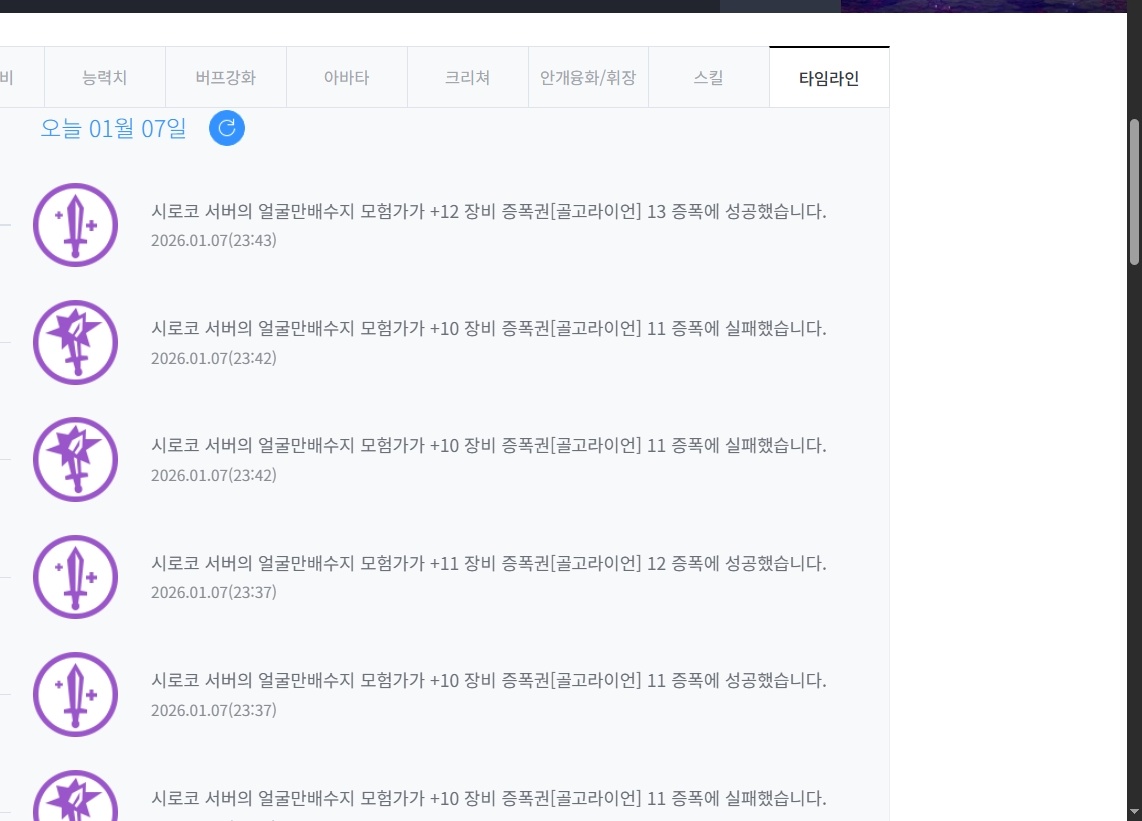Click the blue refresh icon beside 오늘 01월 07일
The width and height of the screenshot is (1142, 821).
pos(227,128)
